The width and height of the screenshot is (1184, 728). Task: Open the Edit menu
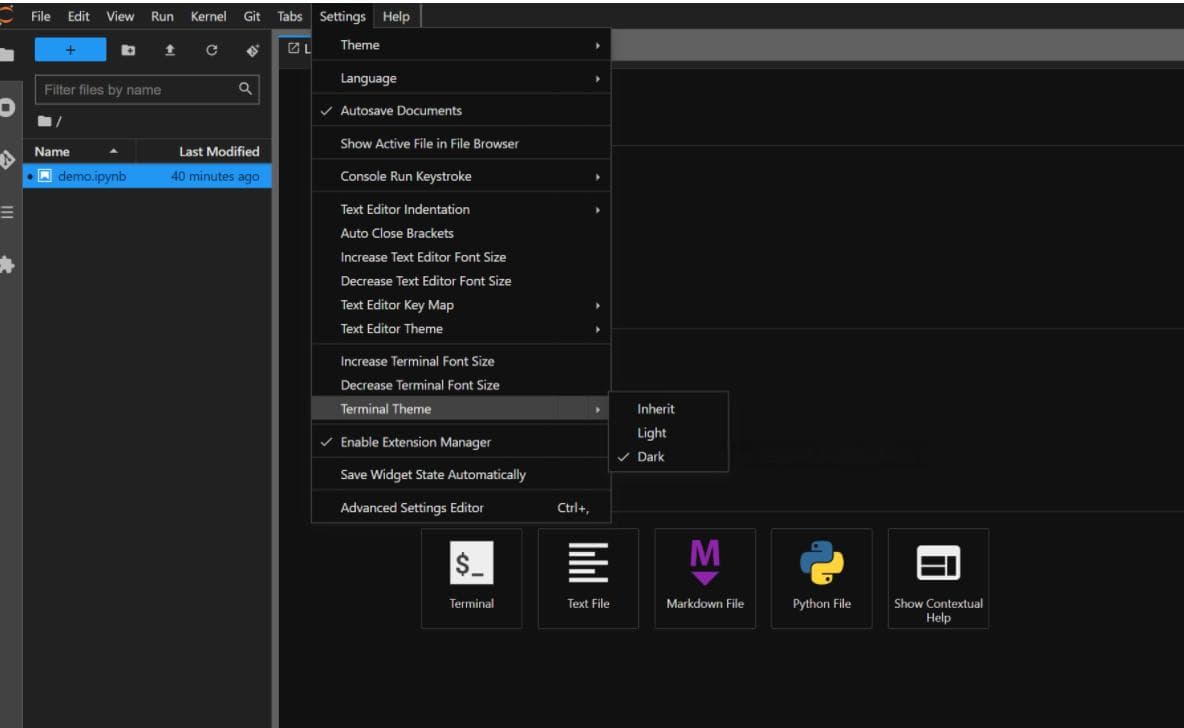[x=79, y=16]
